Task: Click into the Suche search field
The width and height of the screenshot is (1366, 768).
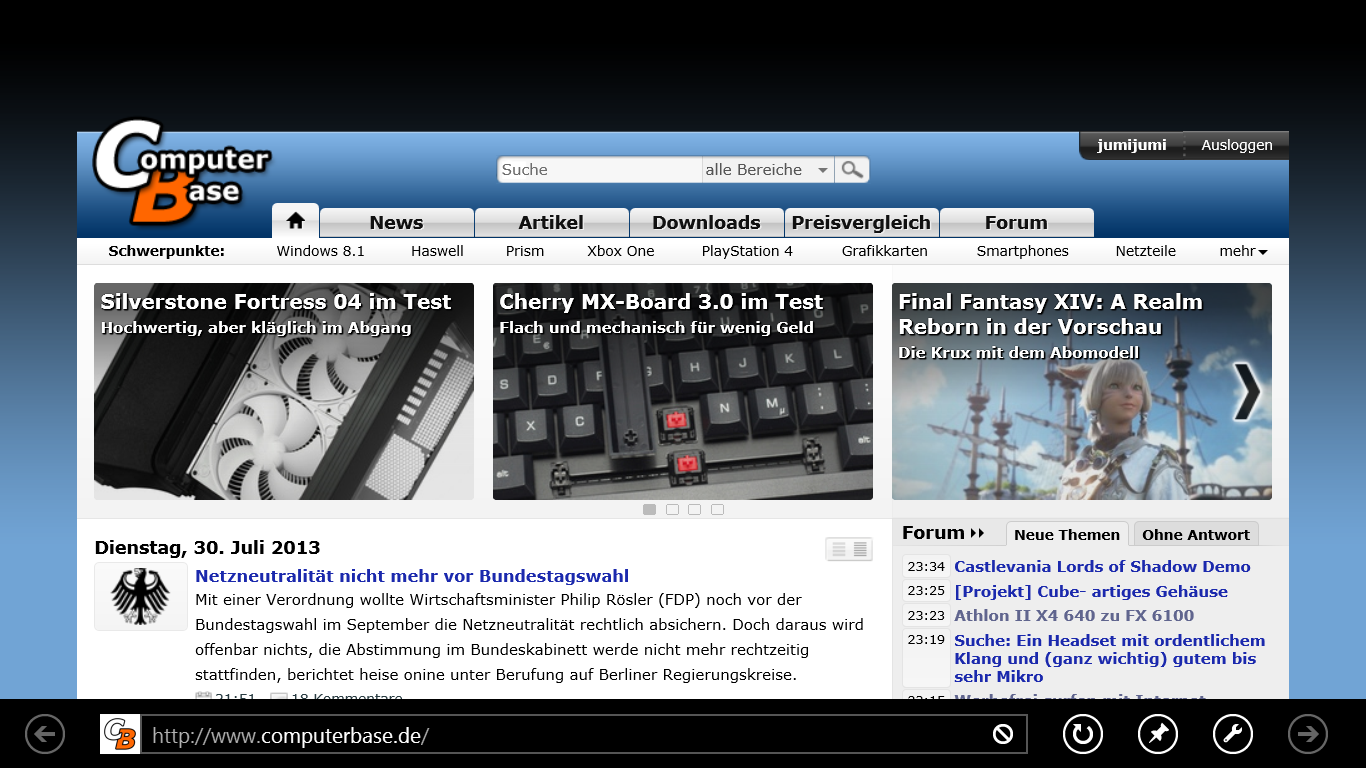Action: pyautogui.click(x=600, y=170)
